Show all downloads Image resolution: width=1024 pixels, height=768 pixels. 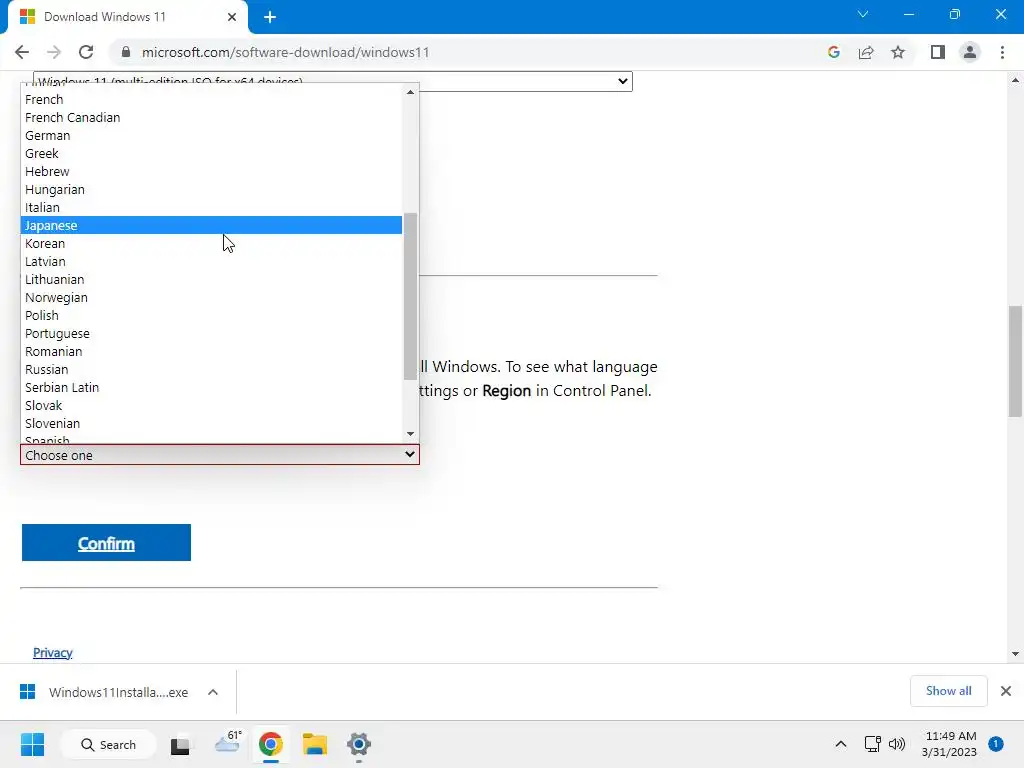pos(948,691)
